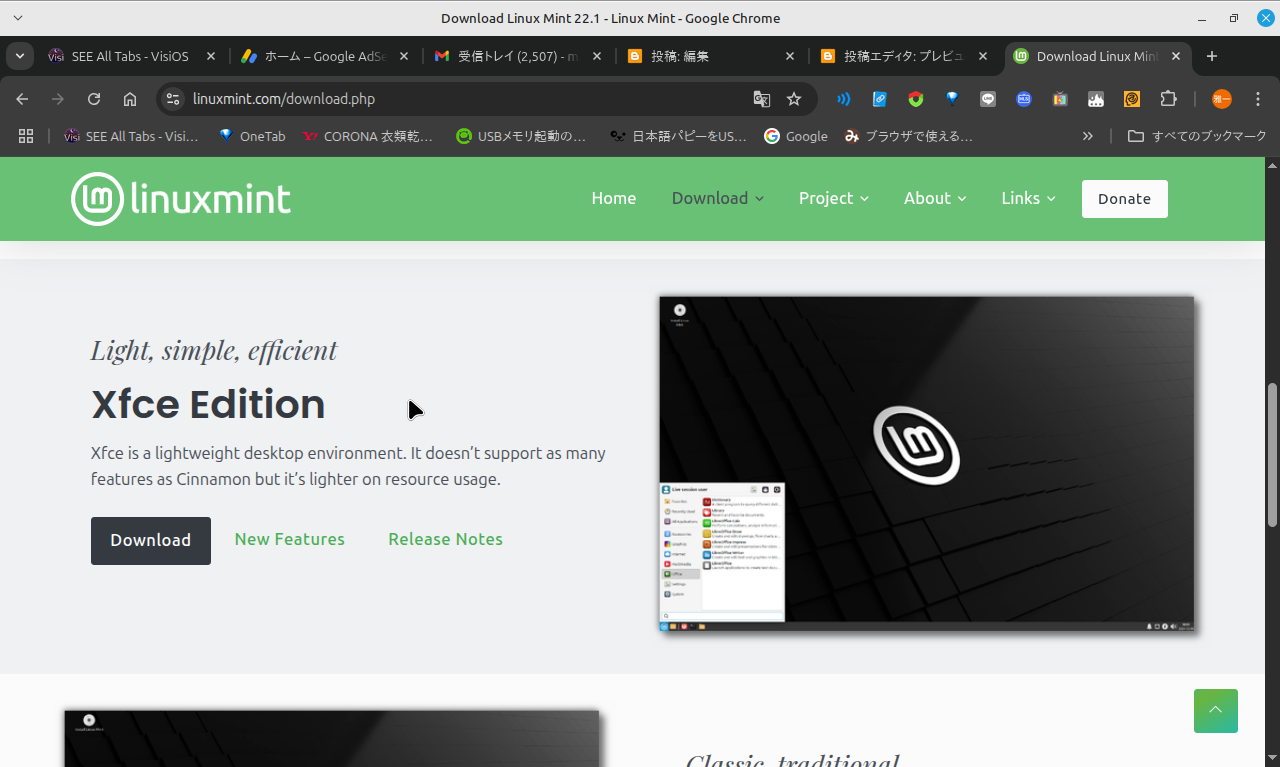The width and height of the screenshot is (1280, 767).
Task: Close the Download Linux Mint tab
Action: (x=1176, y=56)
